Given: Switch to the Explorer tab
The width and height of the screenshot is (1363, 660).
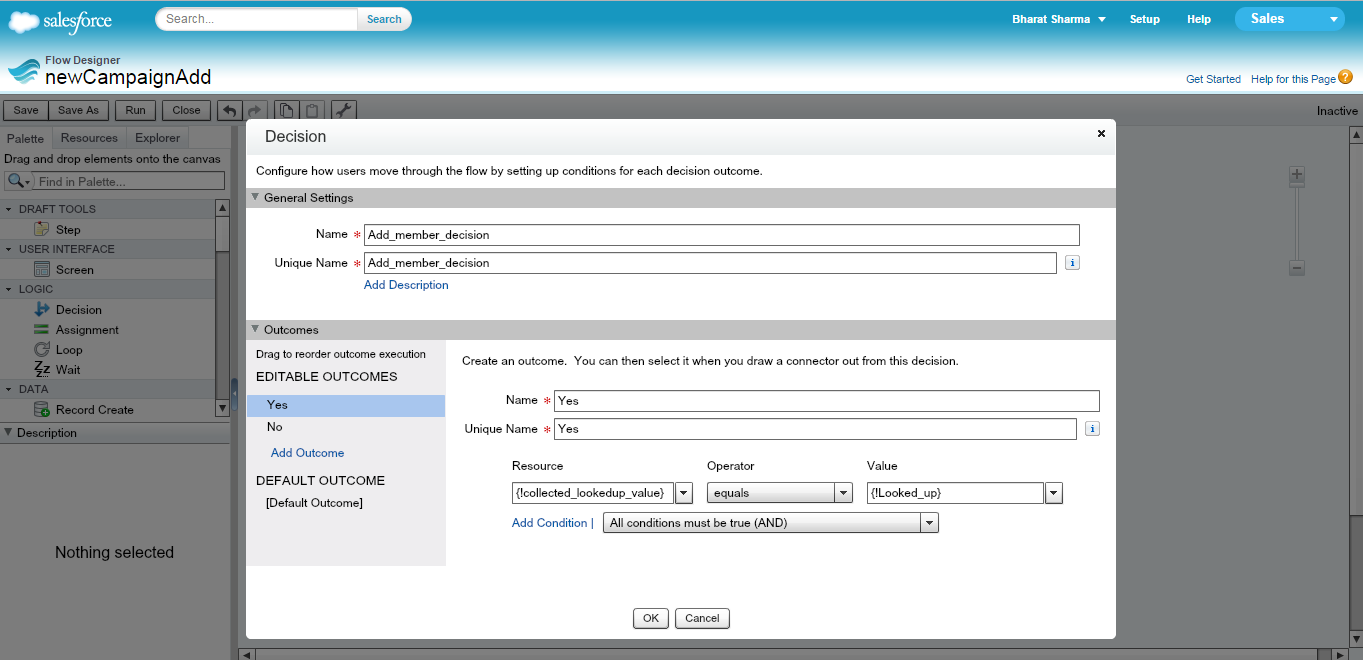Looking at the screenshot, I should (x=158, y=138).
